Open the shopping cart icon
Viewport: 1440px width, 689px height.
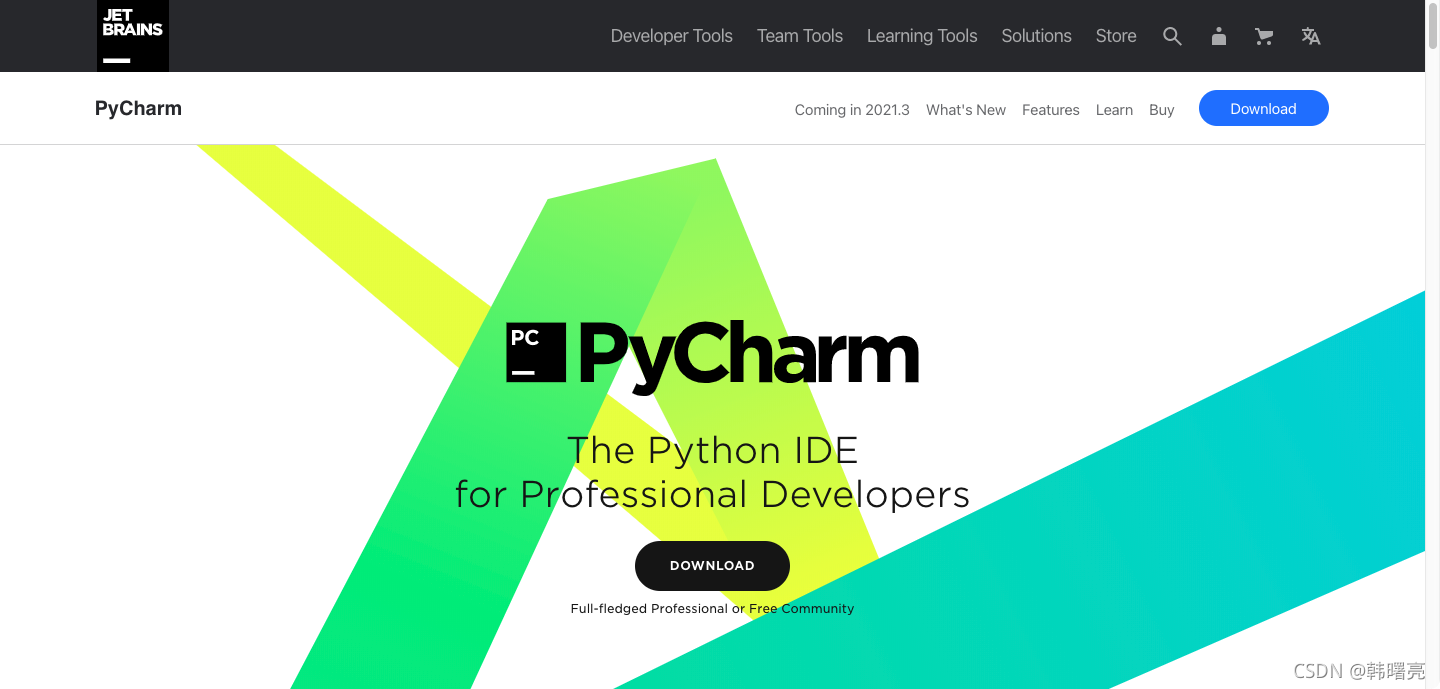(1264, 36)
